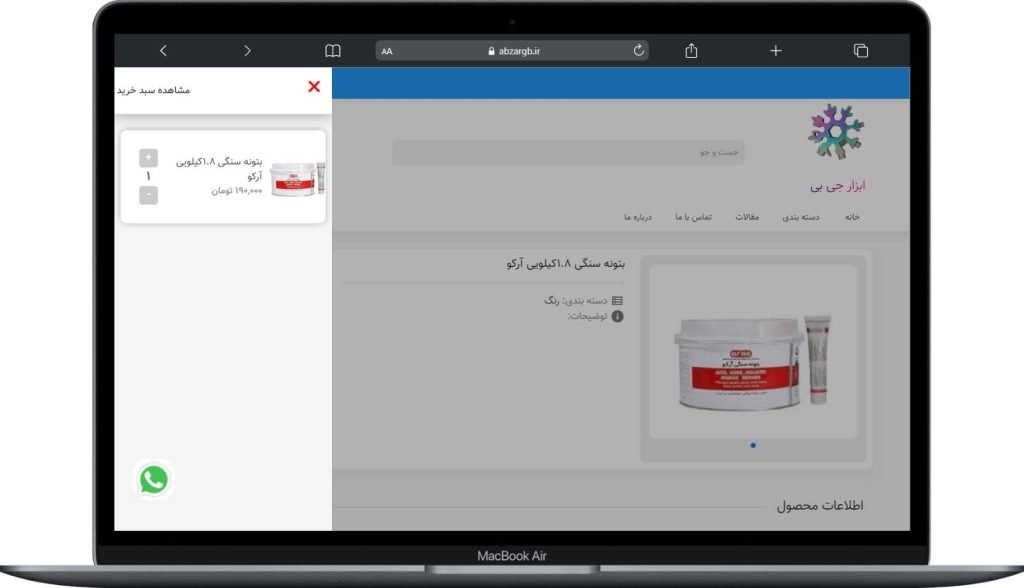The height and width of the screenshot is (588, 1024).
Task: Go back using Safari's back arrow
Action: tap(164, 51)
